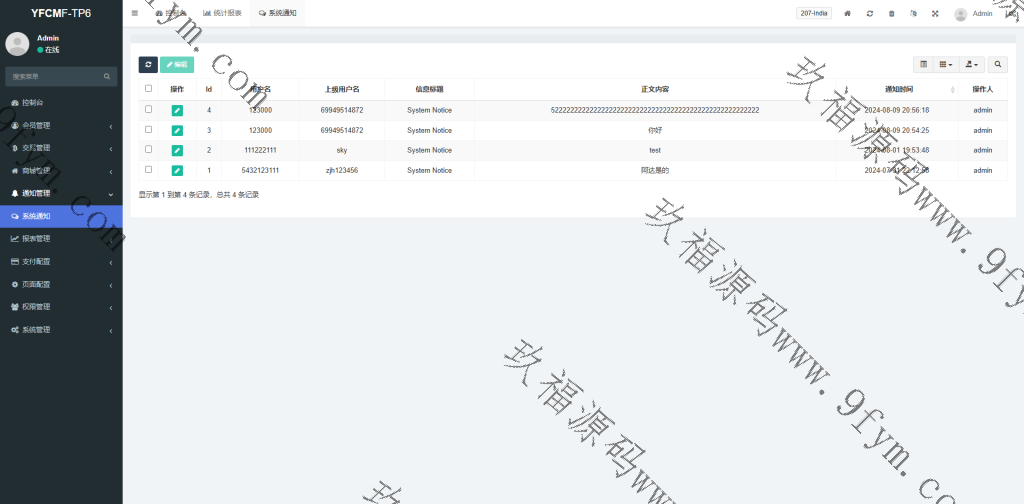Image resolution: width=1024 pixels, height=504 pixels.
Task: Open the table search magnifier button
Action: pyautogui.click(x=998, y=64)
